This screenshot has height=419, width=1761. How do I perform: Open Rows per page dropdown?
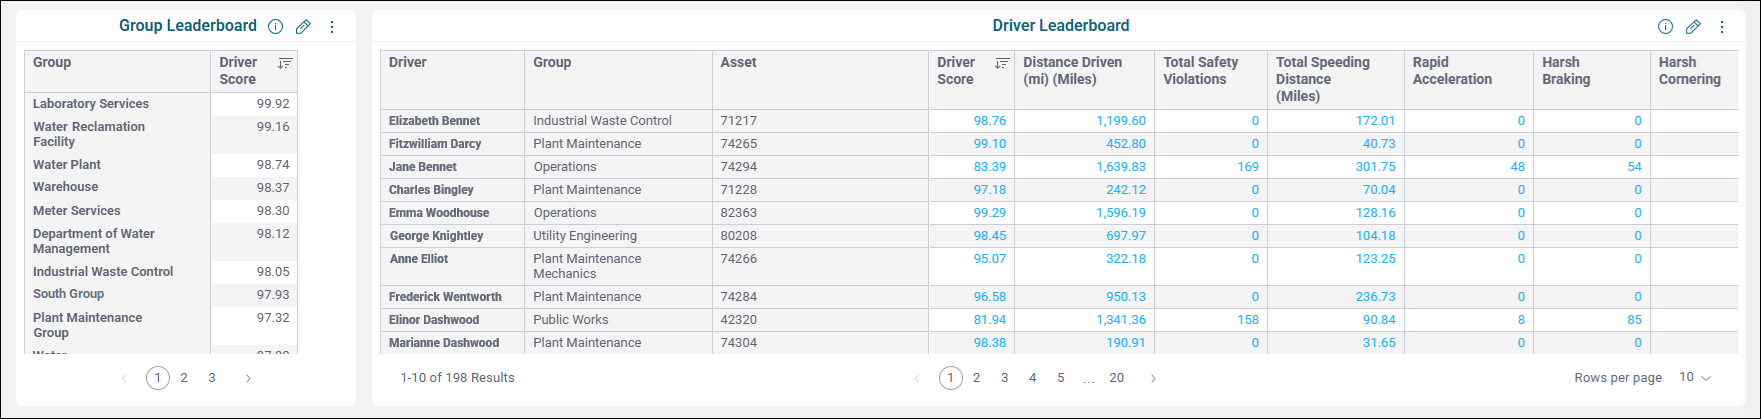[x=1695, y=377]
